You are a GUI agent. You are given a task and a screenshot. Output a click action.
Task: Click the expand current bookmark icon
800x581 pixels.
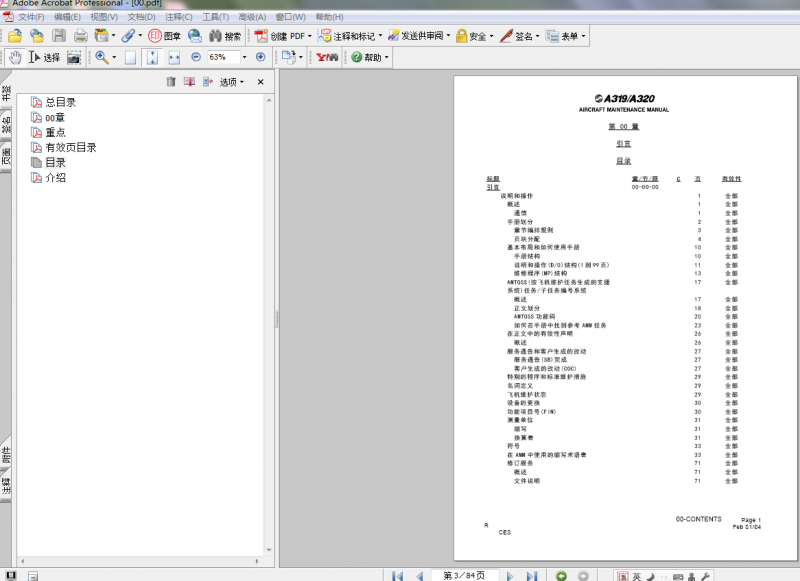coord(208,82)
